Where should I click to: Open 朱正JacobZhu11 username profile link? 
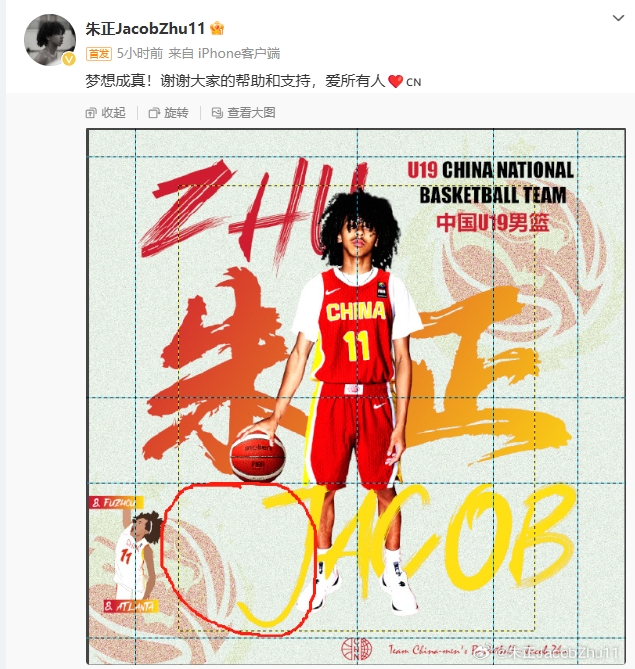145,29
